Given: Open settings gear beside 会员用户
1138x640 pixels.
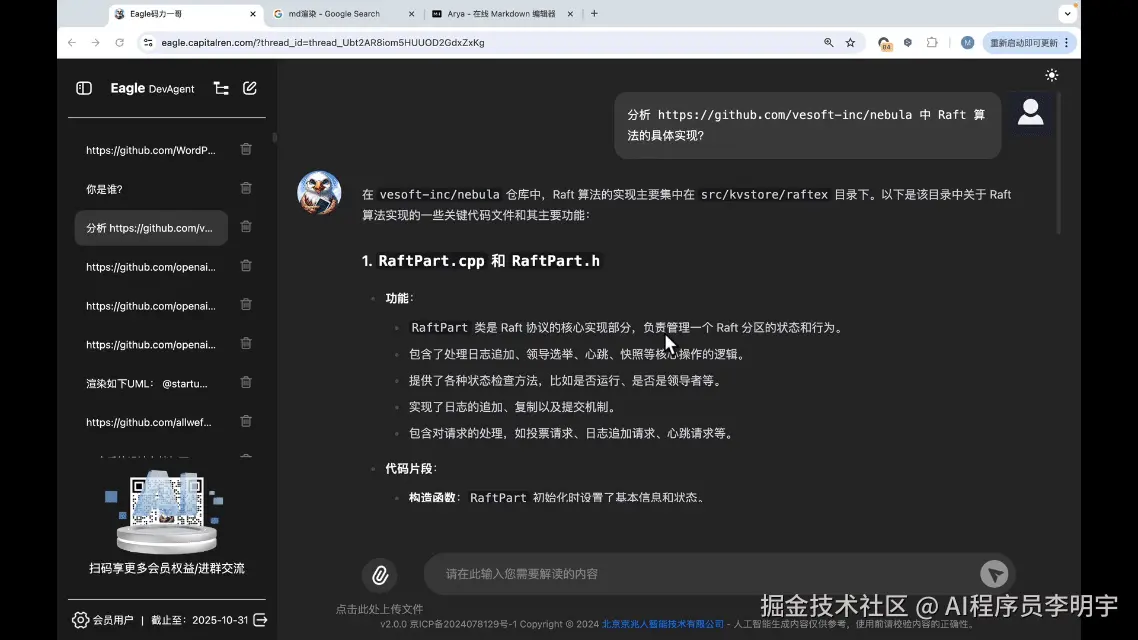Looking at the screenshot, I should pyautogui.click(x=80, y=620).
